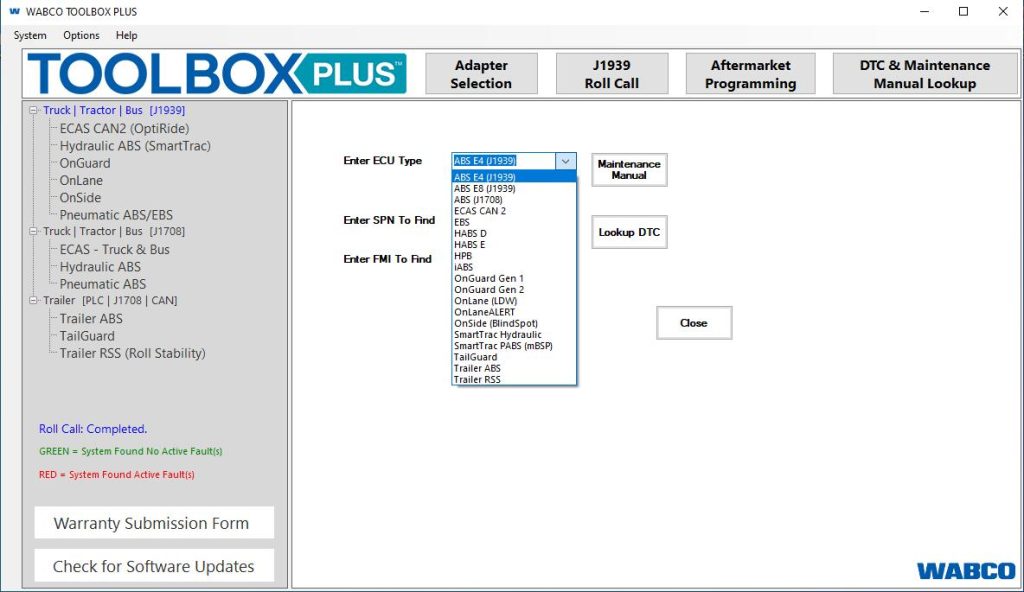Select ECAS CAN2 (OptiRide) in the tree
This screenshot has width=1024, height=592.
point(124,128)
